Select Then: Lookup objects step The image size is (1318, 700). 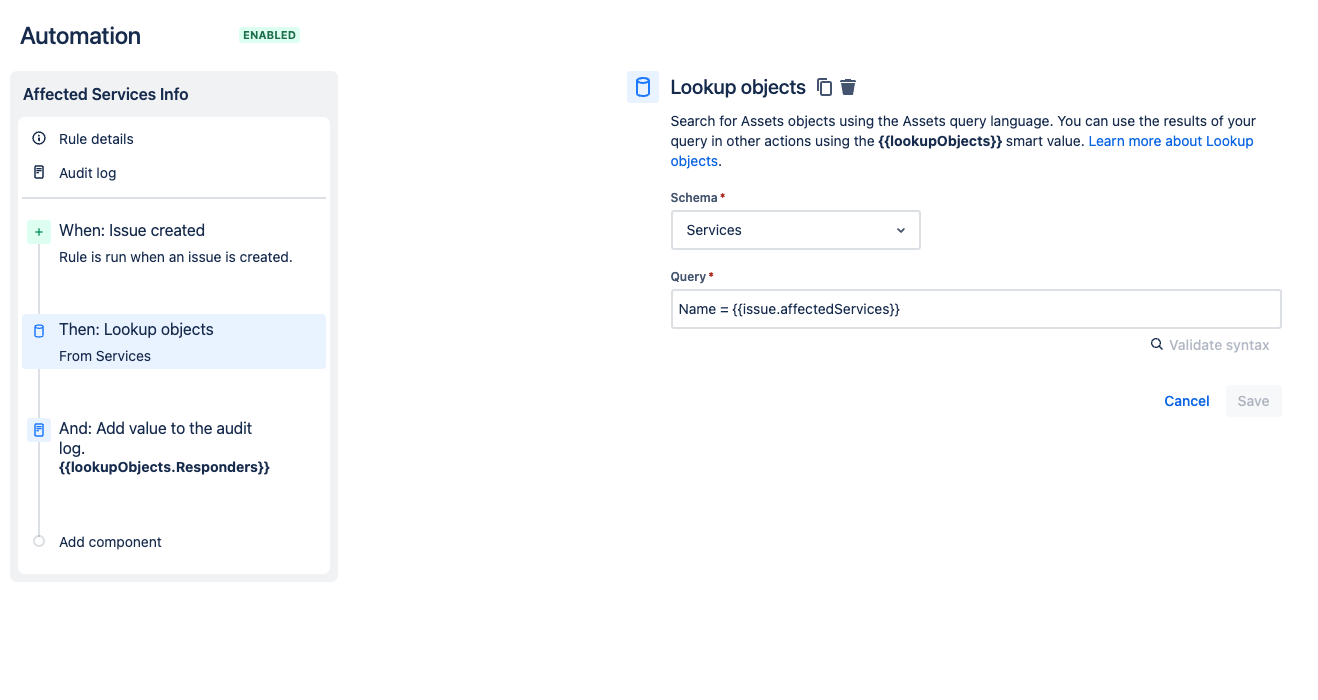coord(174,342)
